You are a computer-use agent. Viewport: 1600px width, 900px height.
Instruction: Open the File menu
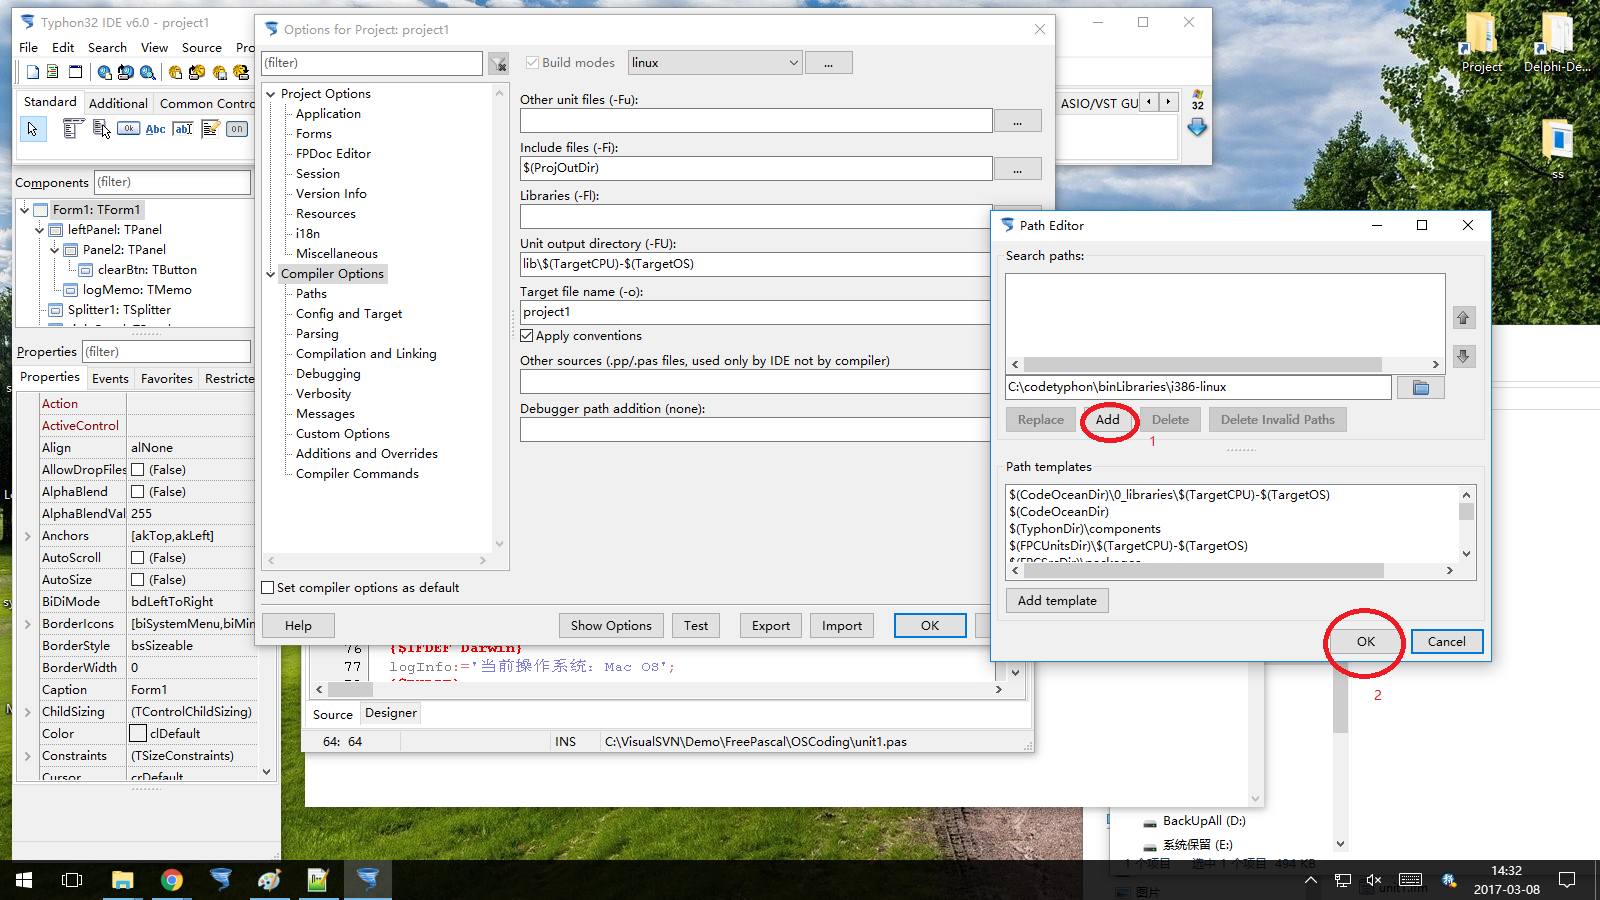[x=28, y=47]
